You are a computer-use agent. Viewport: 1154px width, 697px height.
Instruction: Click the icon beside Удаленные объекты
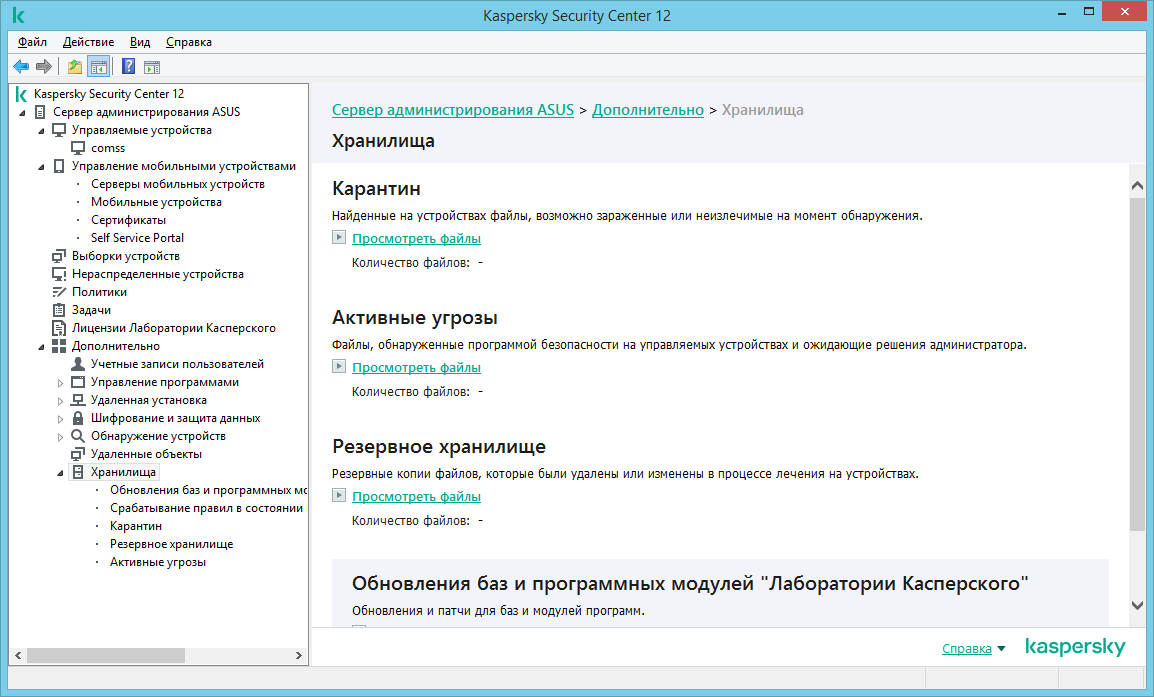[x=78, y=454]
